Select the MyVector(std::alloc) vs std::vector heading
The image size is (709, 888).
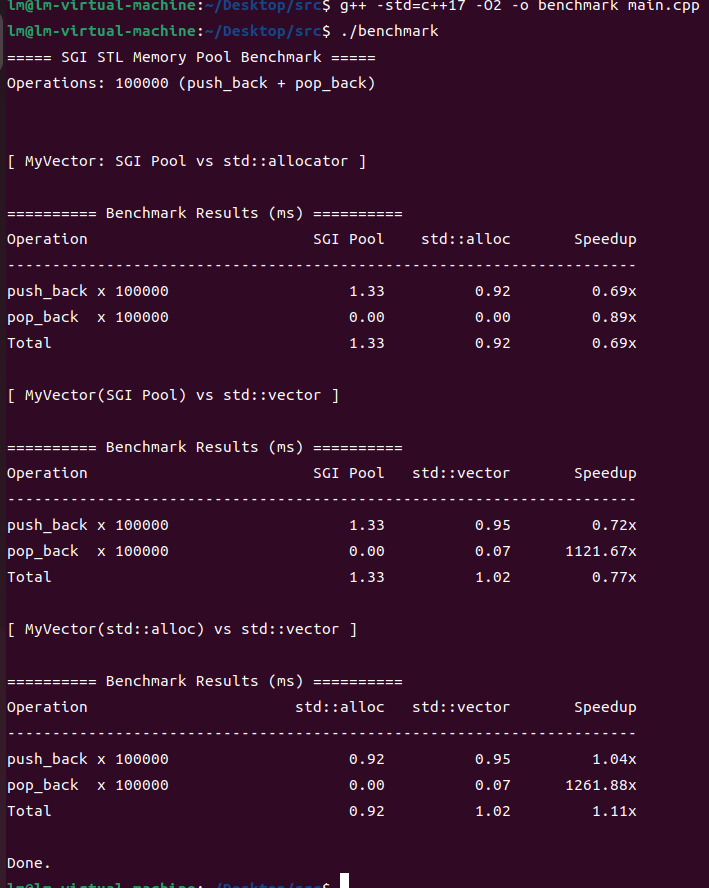[x=182, y=629]
